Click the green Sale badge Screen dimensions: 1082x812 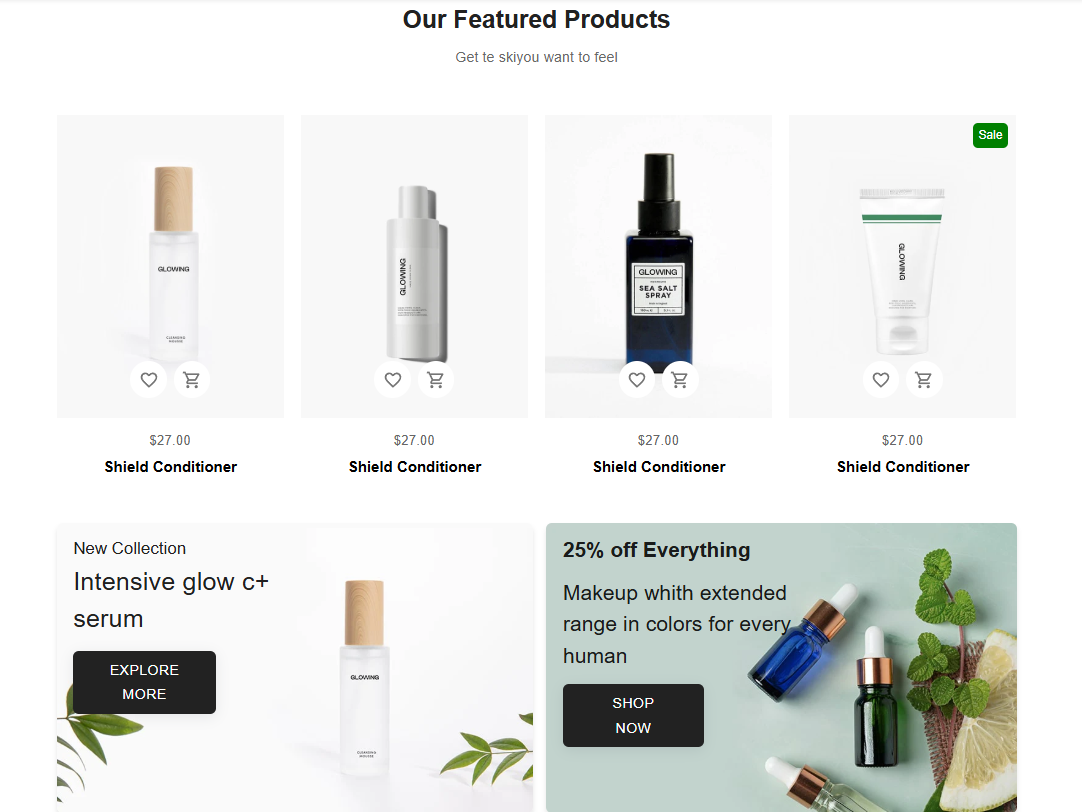[x=990, y=135]
